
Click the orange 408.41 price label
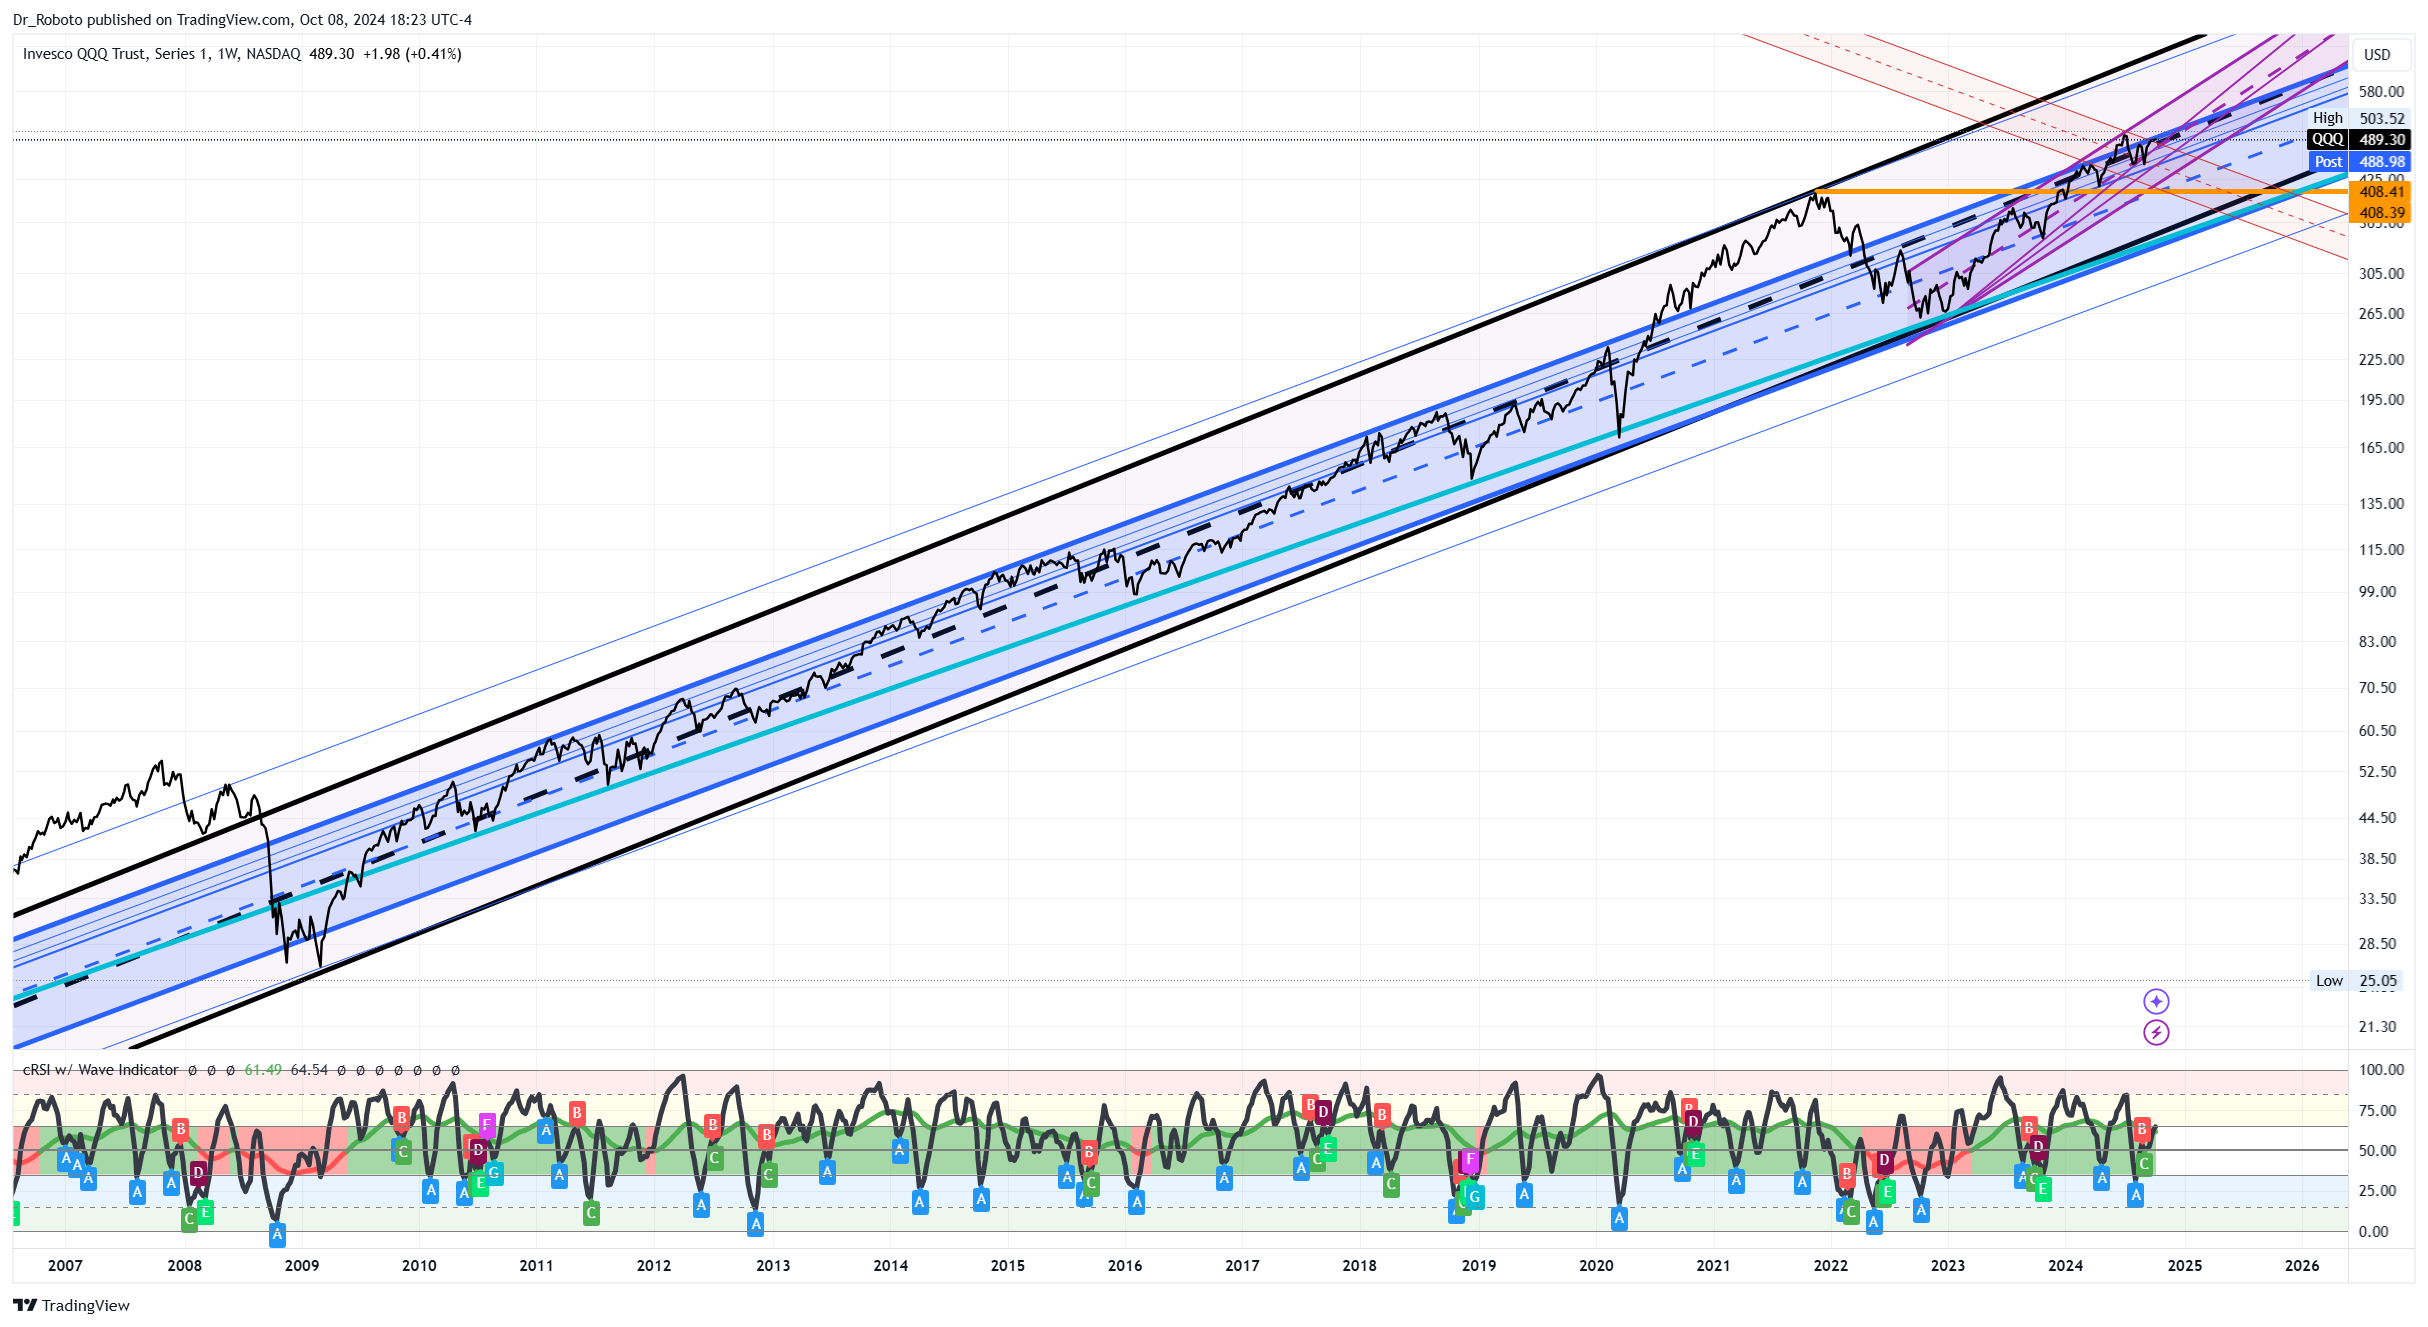2380,192
